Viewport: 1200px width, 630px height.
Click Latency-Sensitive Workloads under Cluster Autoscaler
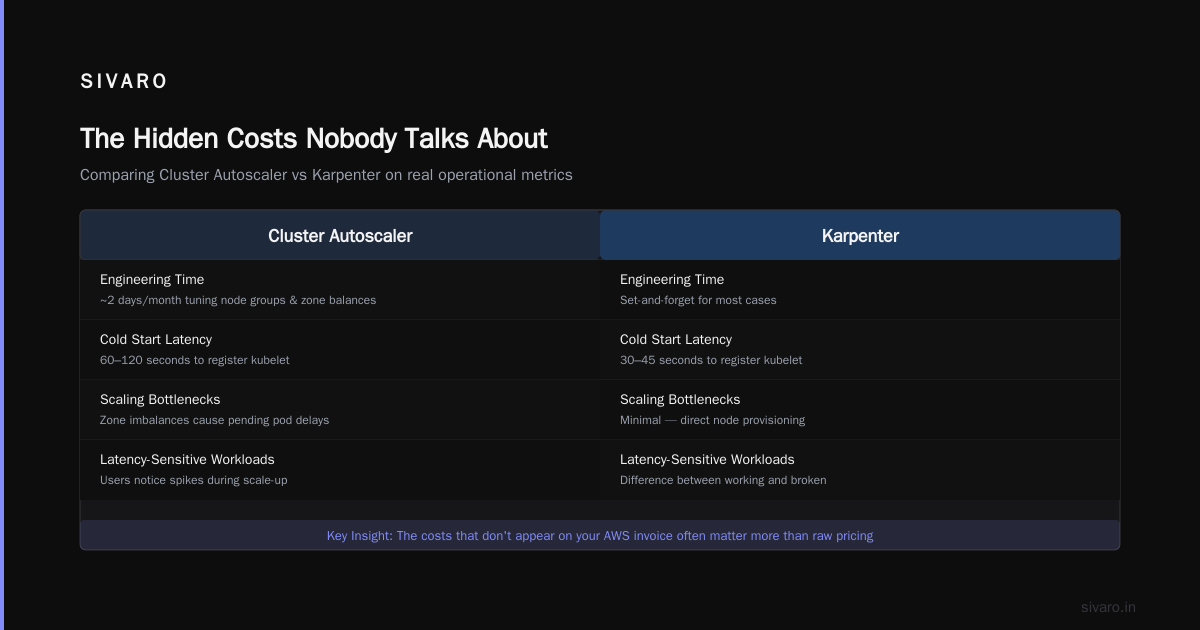coord(187,460)
